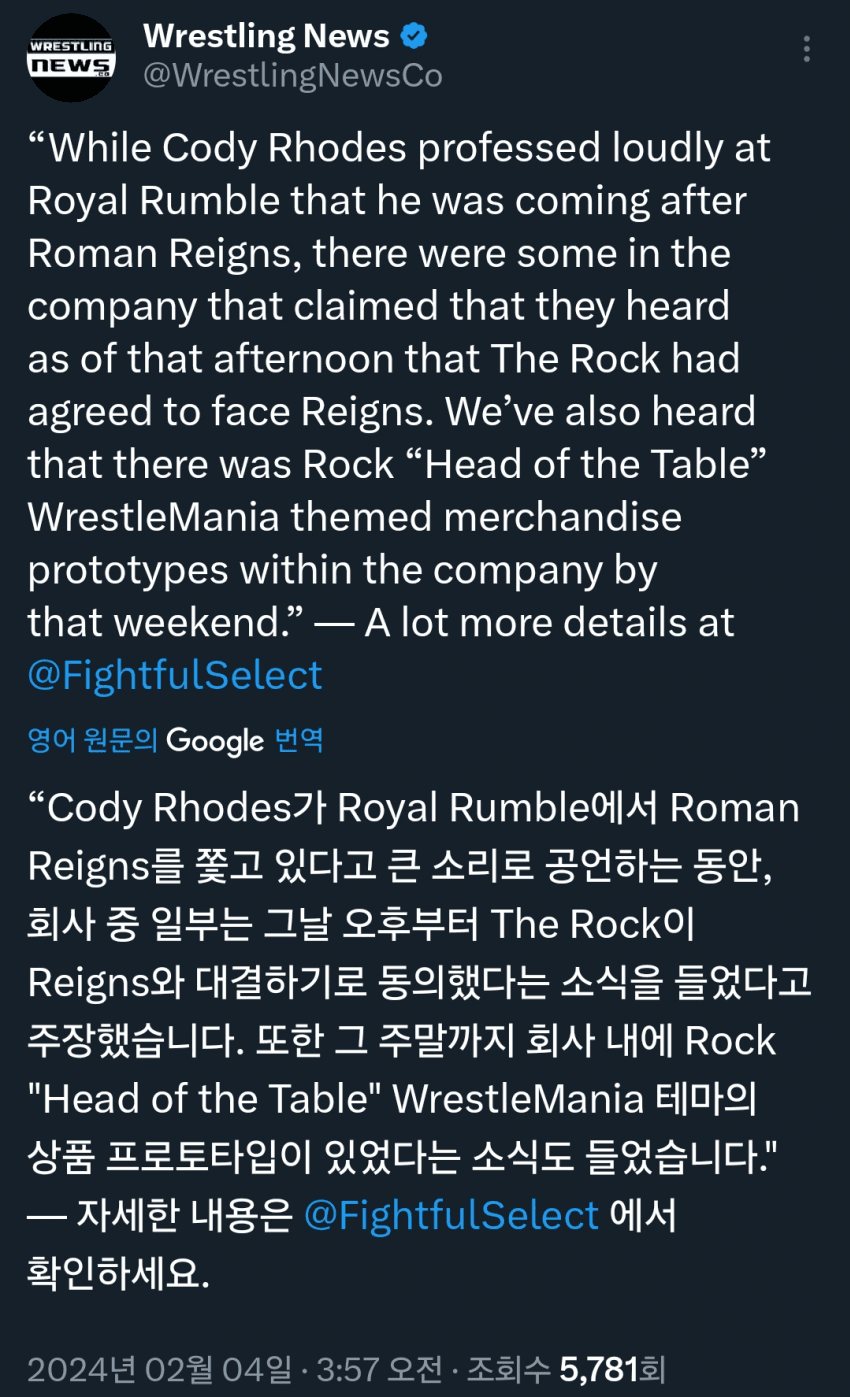Viewport: 850px width, 1397px height.
Task: Open @FightfulSelect mention in the Korean translation
Action: click(x=451, y=1215)
